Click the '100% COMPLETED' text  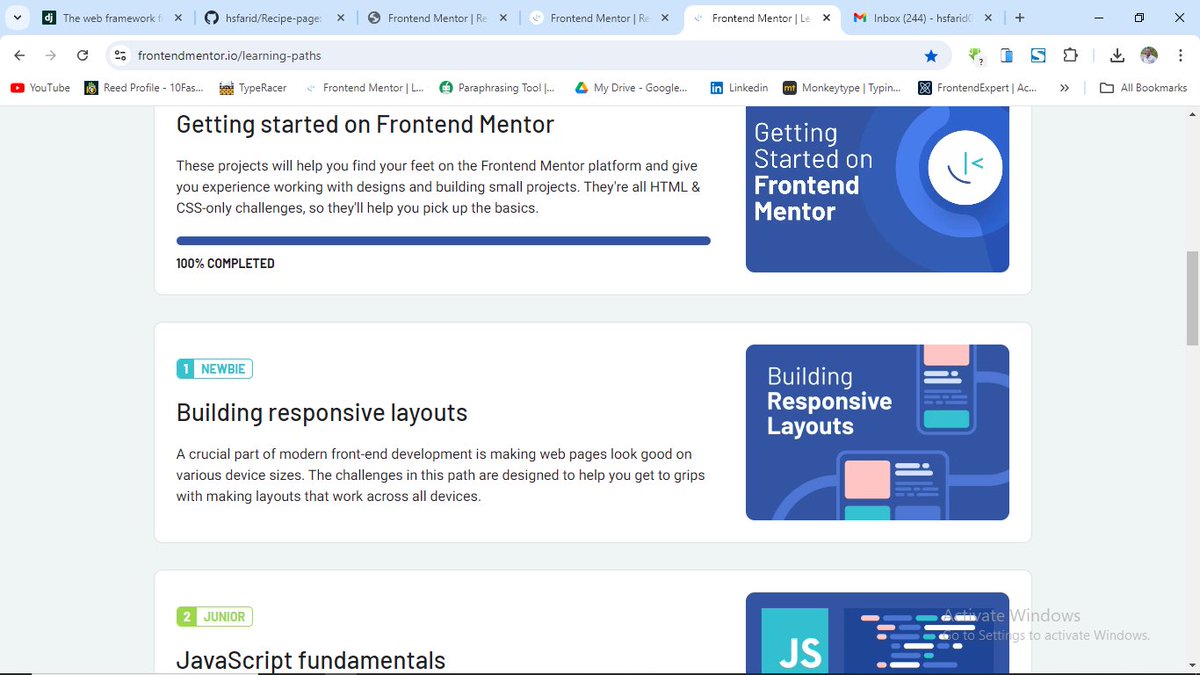point(225,264)
